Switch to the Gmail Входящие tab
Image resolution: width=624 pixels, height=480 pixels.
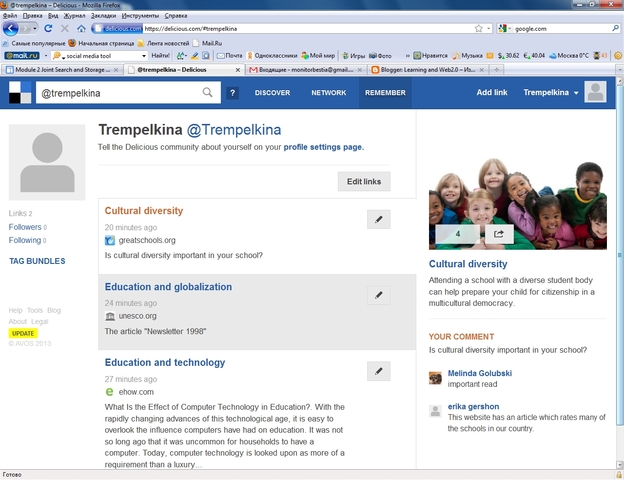click(x=306, y=70)
